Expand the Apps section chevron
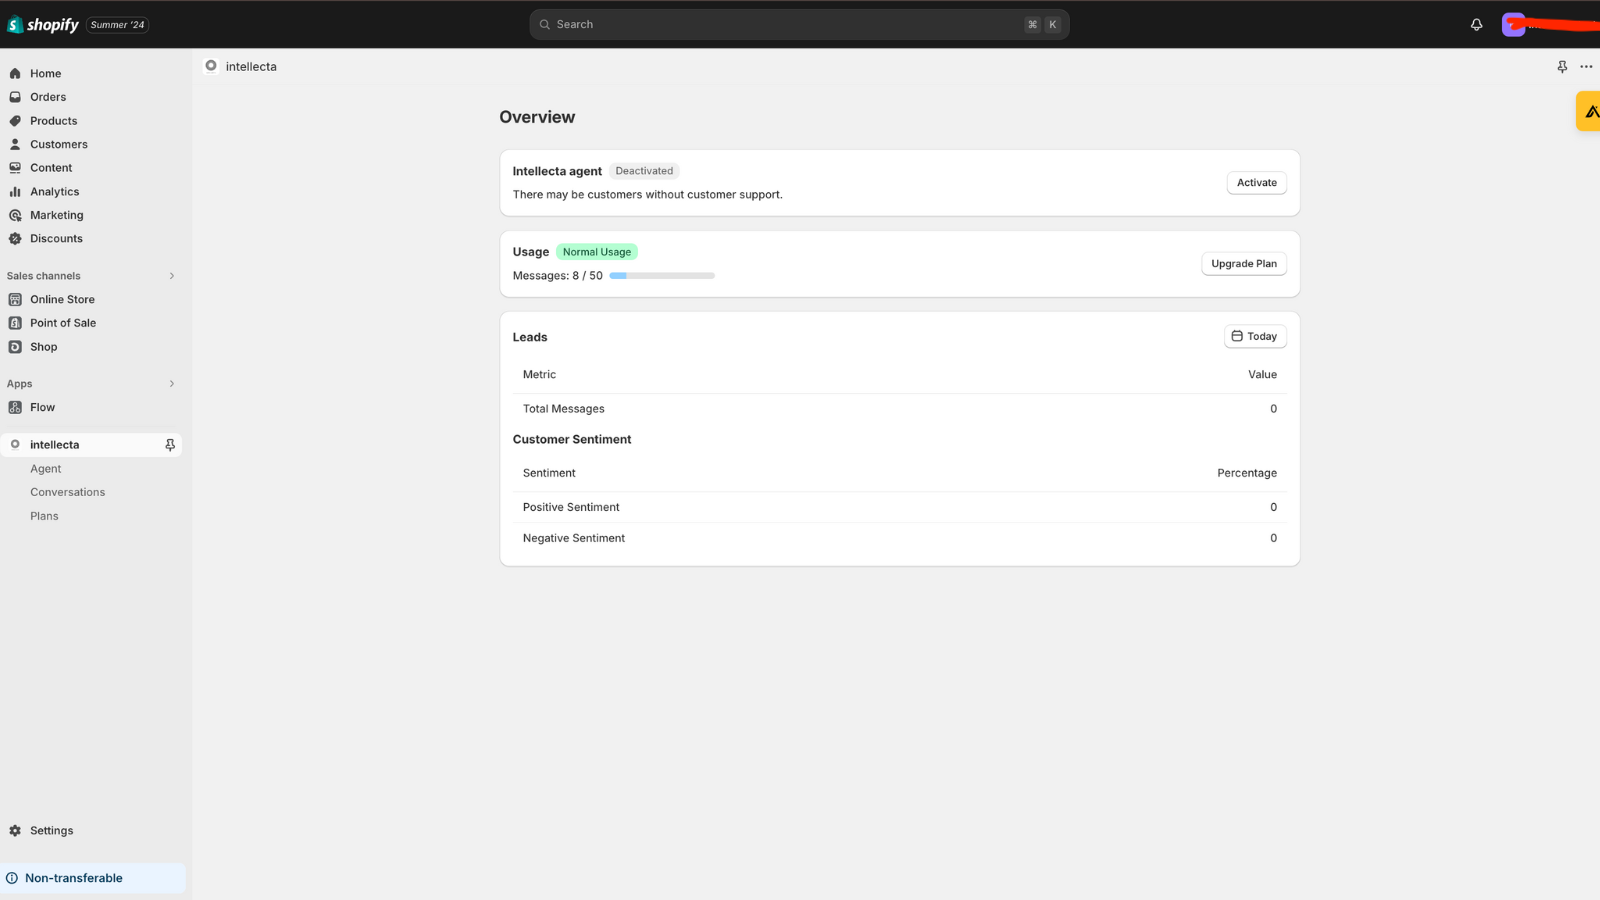The width and height of the screenshot is (1600, 900). click(172, 384)
